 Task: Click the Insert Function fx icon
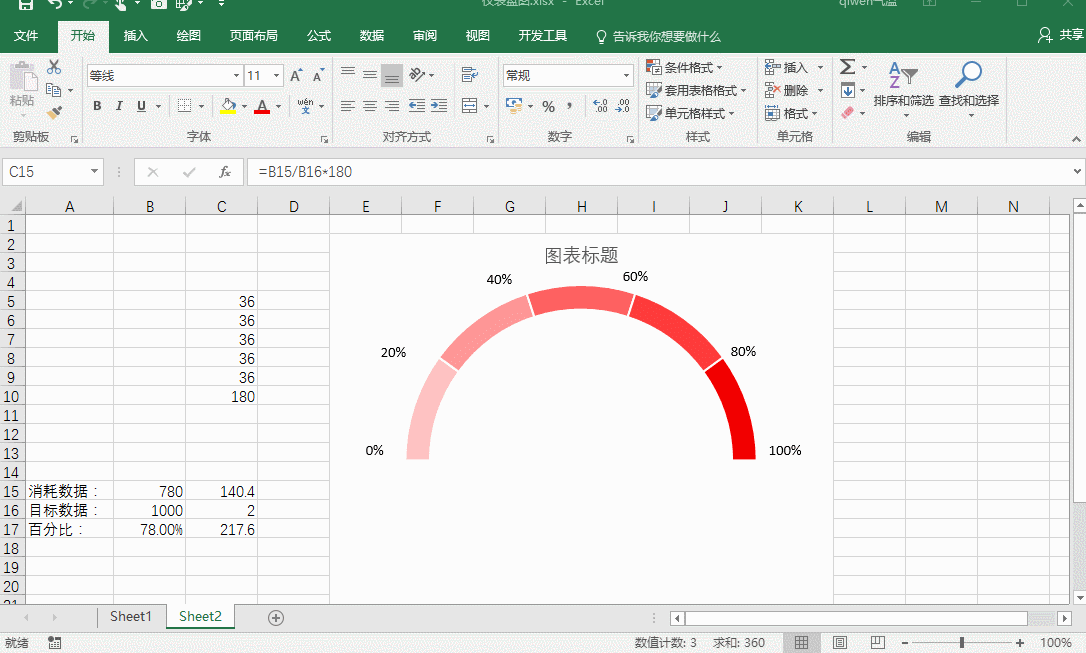click(224, 172)
